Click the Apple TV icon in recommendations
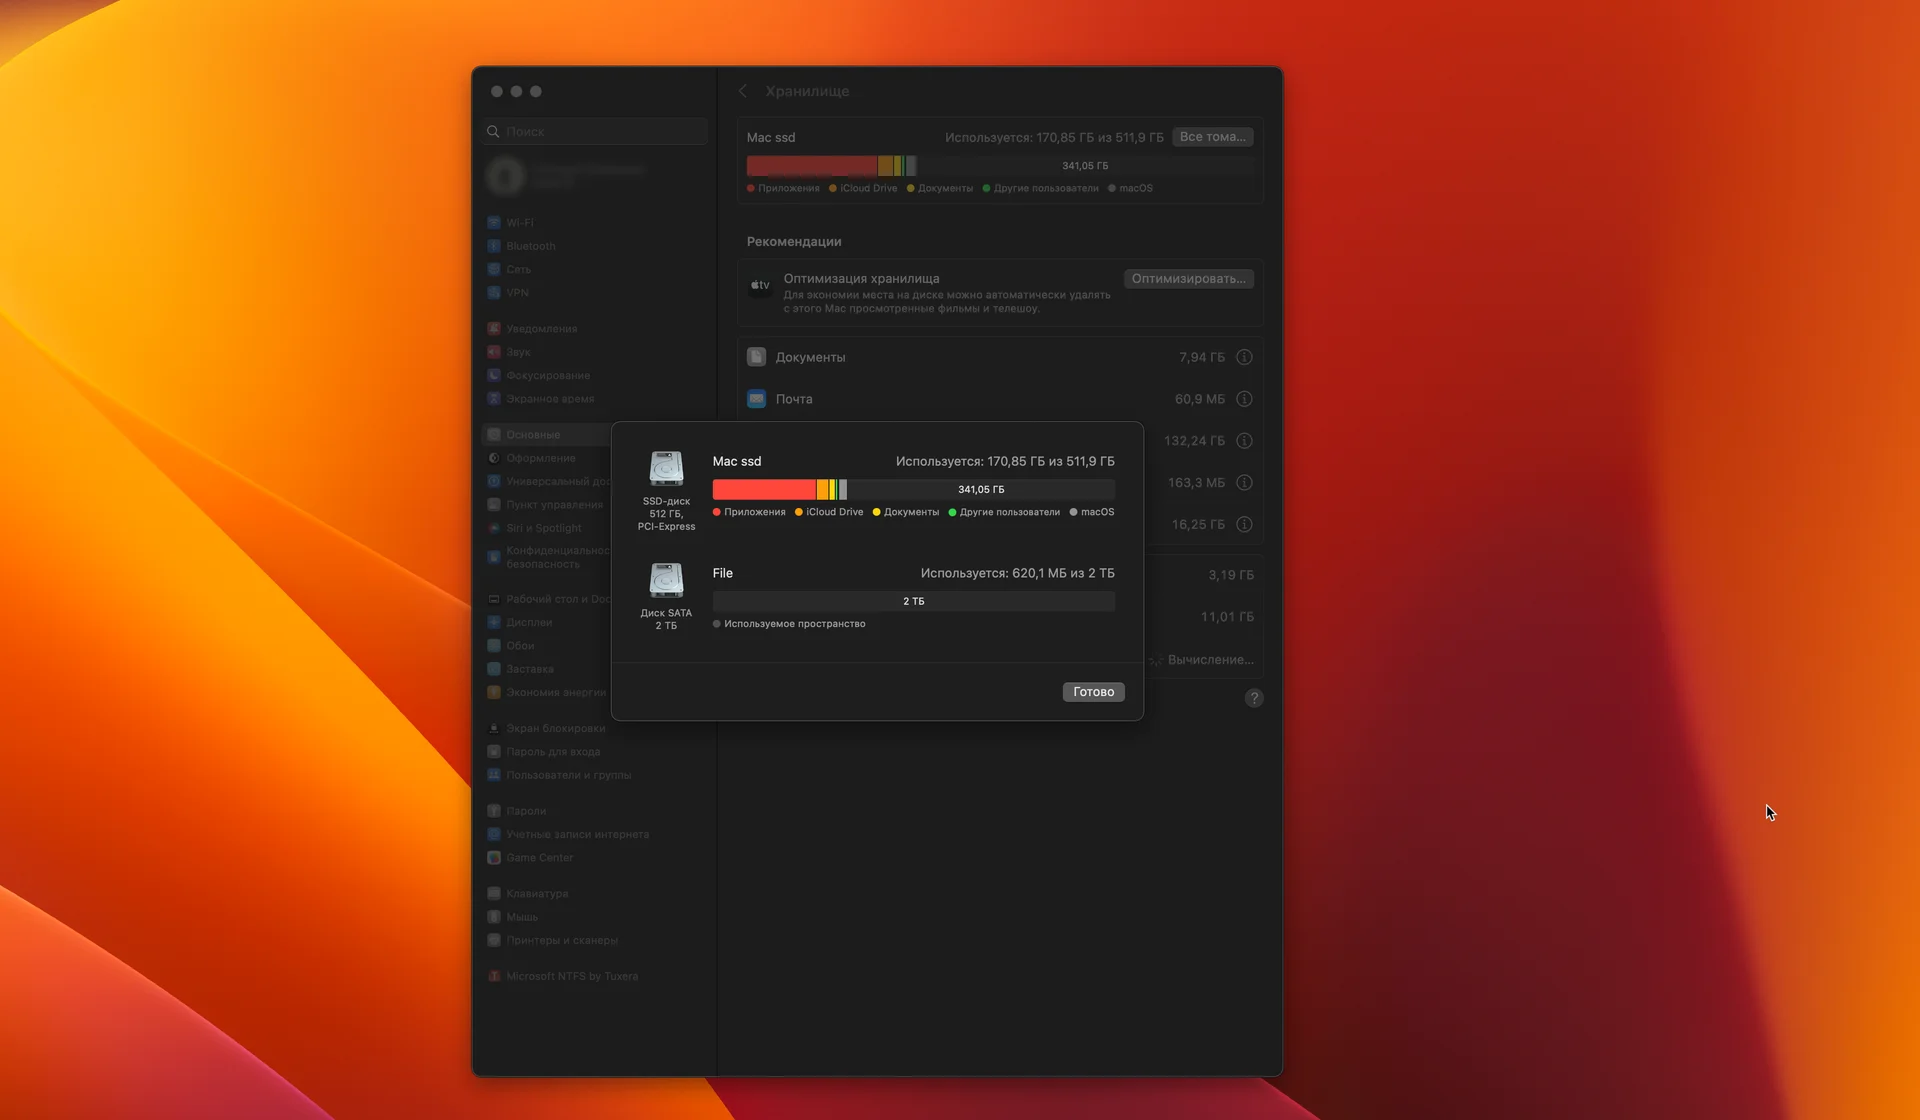This screenshot has height=1120, width=1920. [760, 285]
